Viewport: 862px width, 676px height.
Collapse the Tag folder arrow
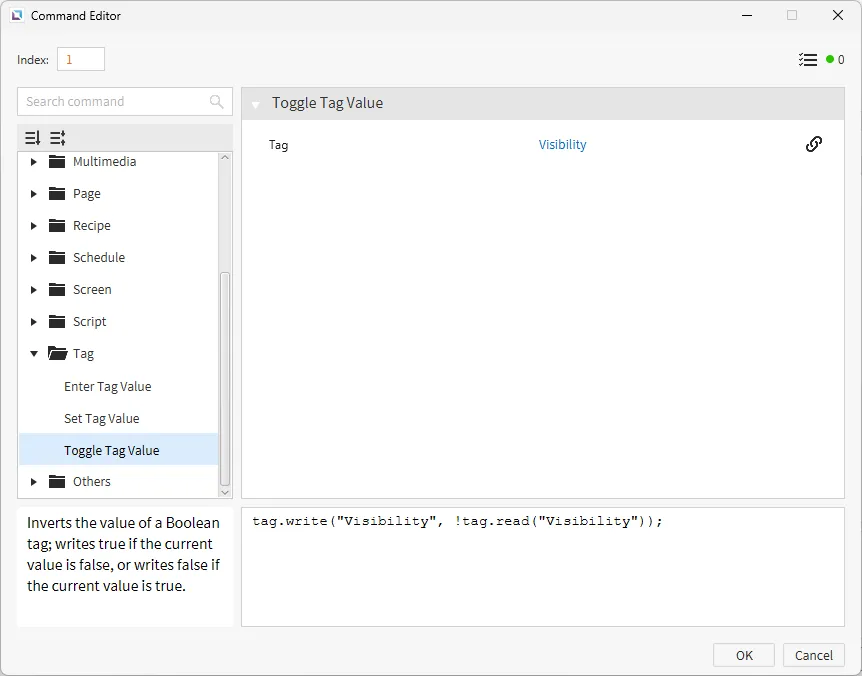click(x=34, y=354)
